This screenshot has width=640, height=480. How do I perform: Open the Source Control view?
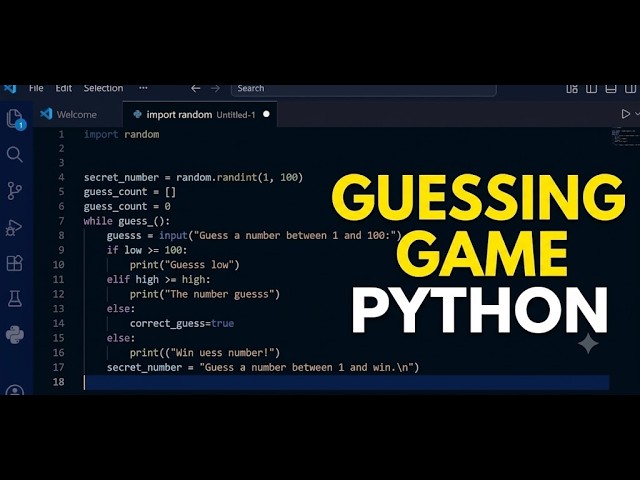pos(15,191)
